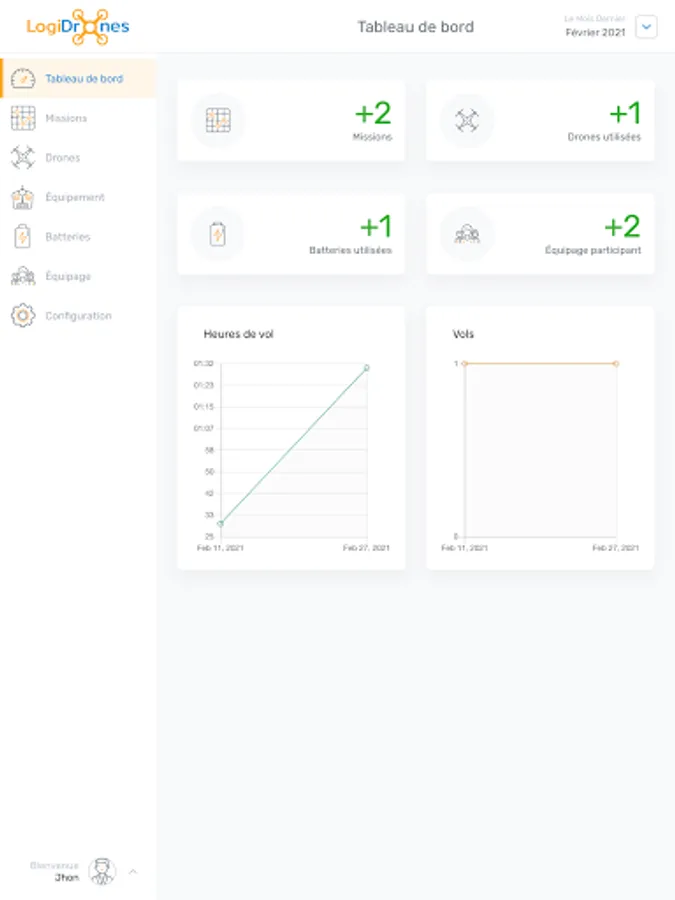Click the Vols chart title

tap(463, 334)
